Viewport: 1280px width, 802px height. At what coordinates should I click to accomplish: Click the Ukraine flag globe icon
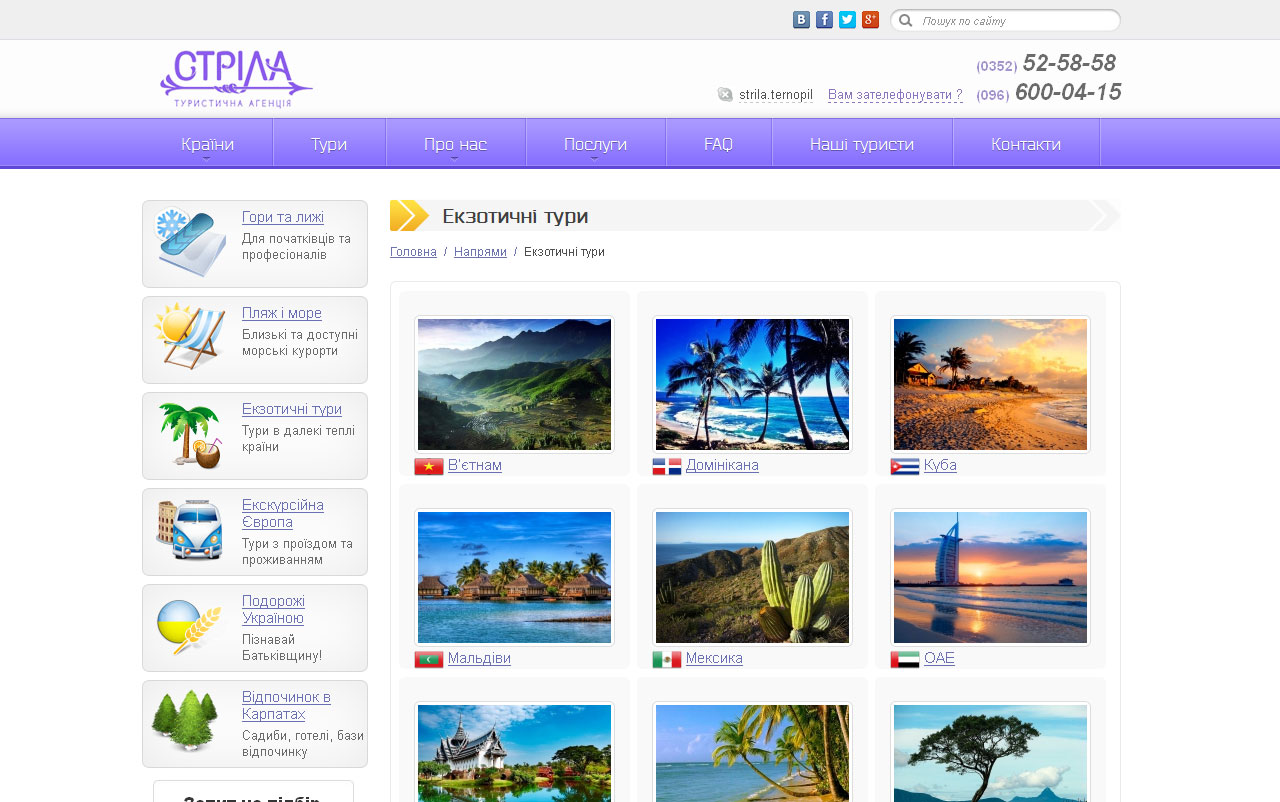pos(189,627)
